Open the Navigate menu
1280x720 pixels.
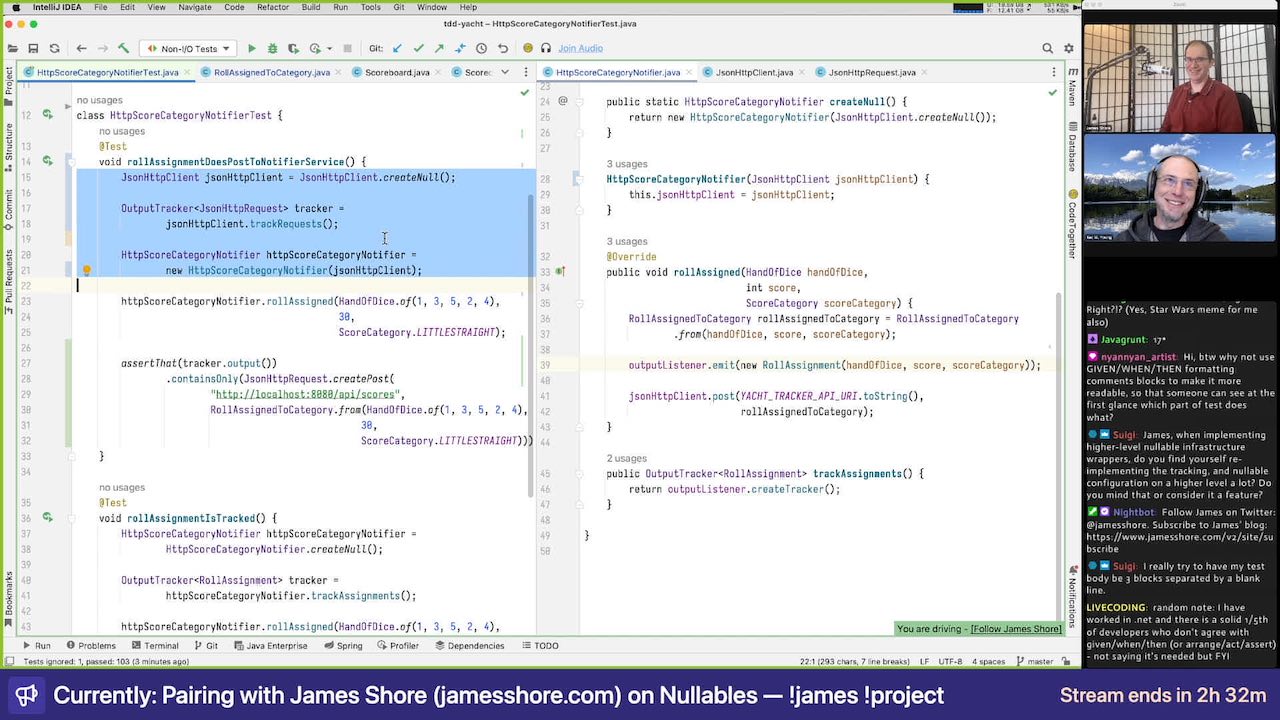(x=194, y=7)
